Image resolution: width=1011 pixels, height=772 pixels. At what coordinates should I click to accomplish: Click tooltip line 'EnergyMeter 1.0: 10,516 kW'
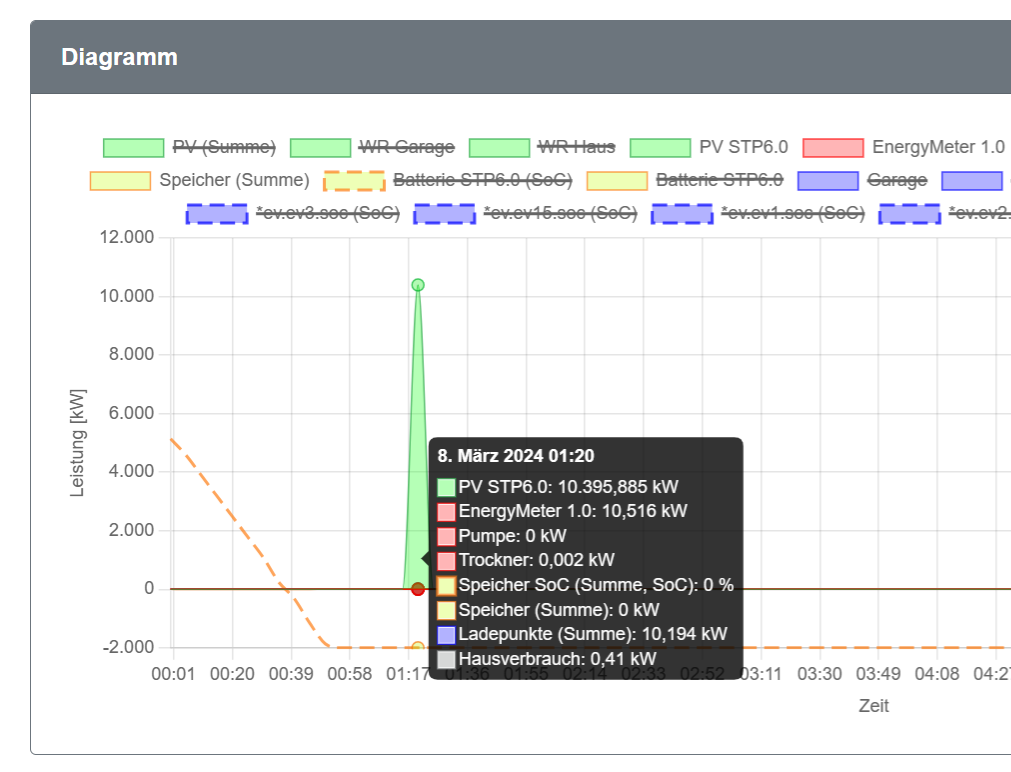coord(573,511)
